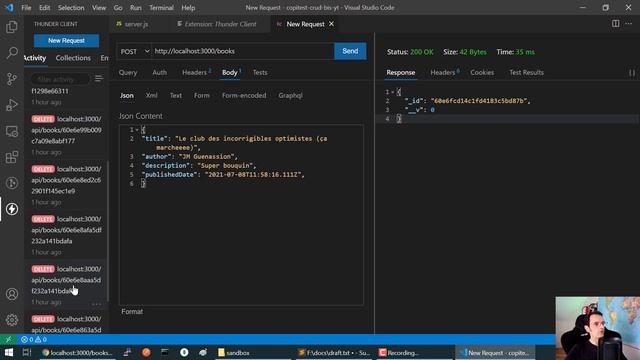Image resolution: width=640 pixels, height=360 pixels.
Task: Open the Thunder Client lightning icon
Action: coord(12,209)
